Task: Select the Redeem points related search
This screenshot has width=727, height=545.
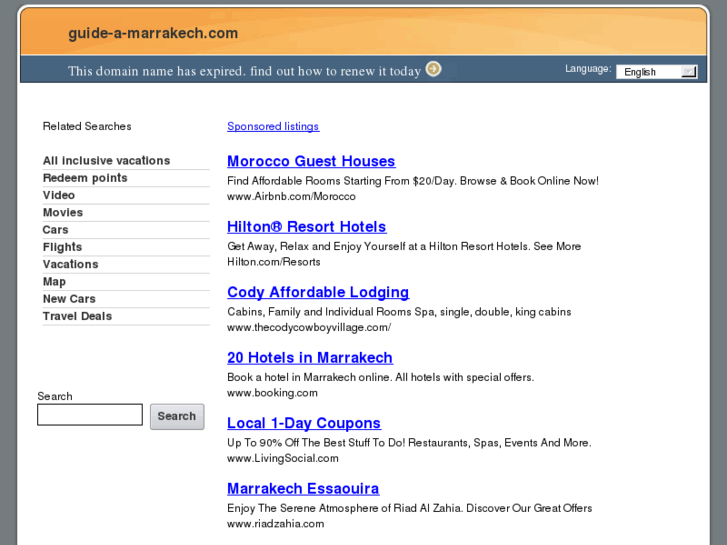Action: coord(85,178)
